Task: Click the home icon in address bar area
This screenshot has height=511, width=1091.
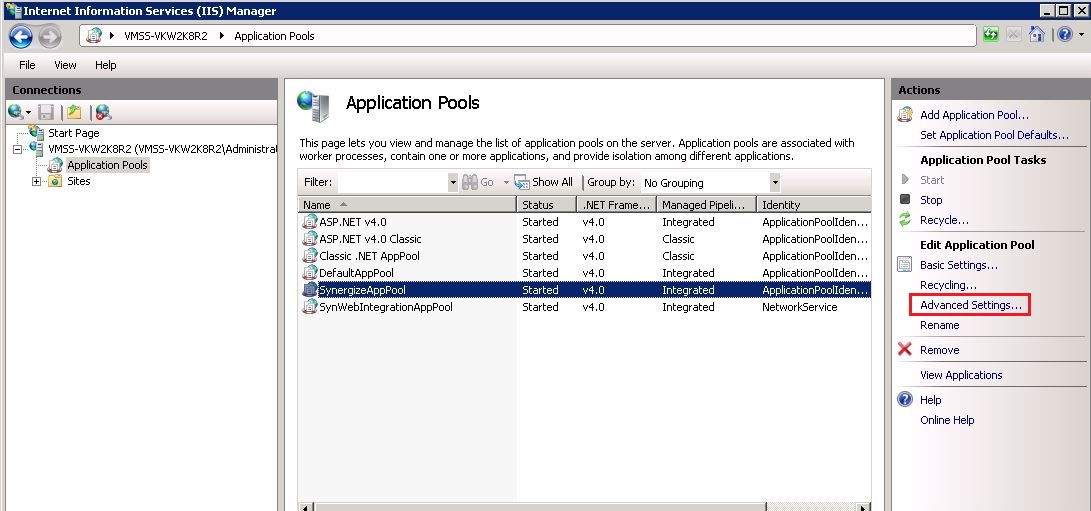Action: click(1037, 34)
